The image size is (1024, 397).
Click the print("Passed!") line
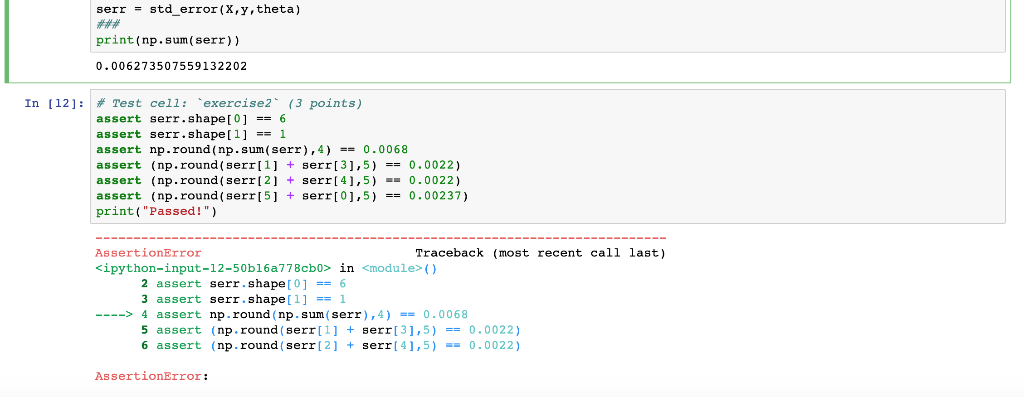point(156,211)
